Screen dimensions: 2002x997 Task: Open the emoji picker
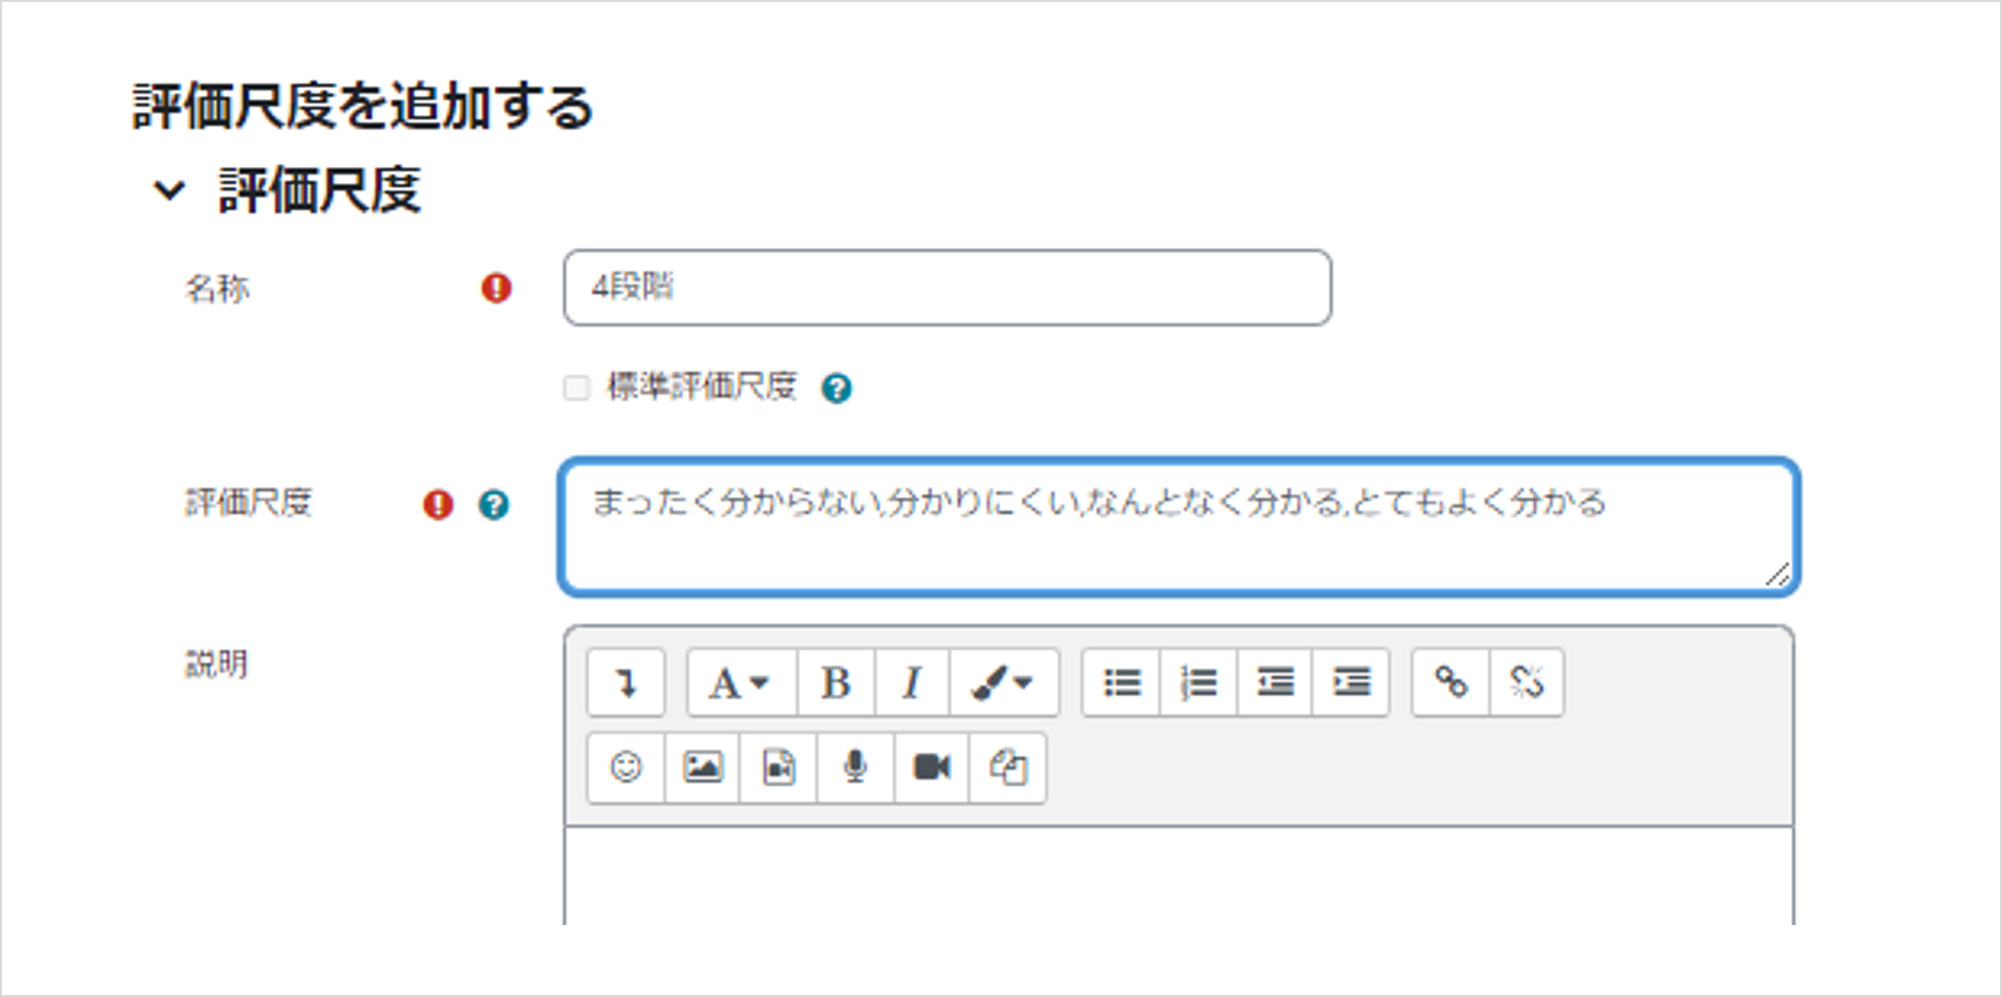point(626,768)
